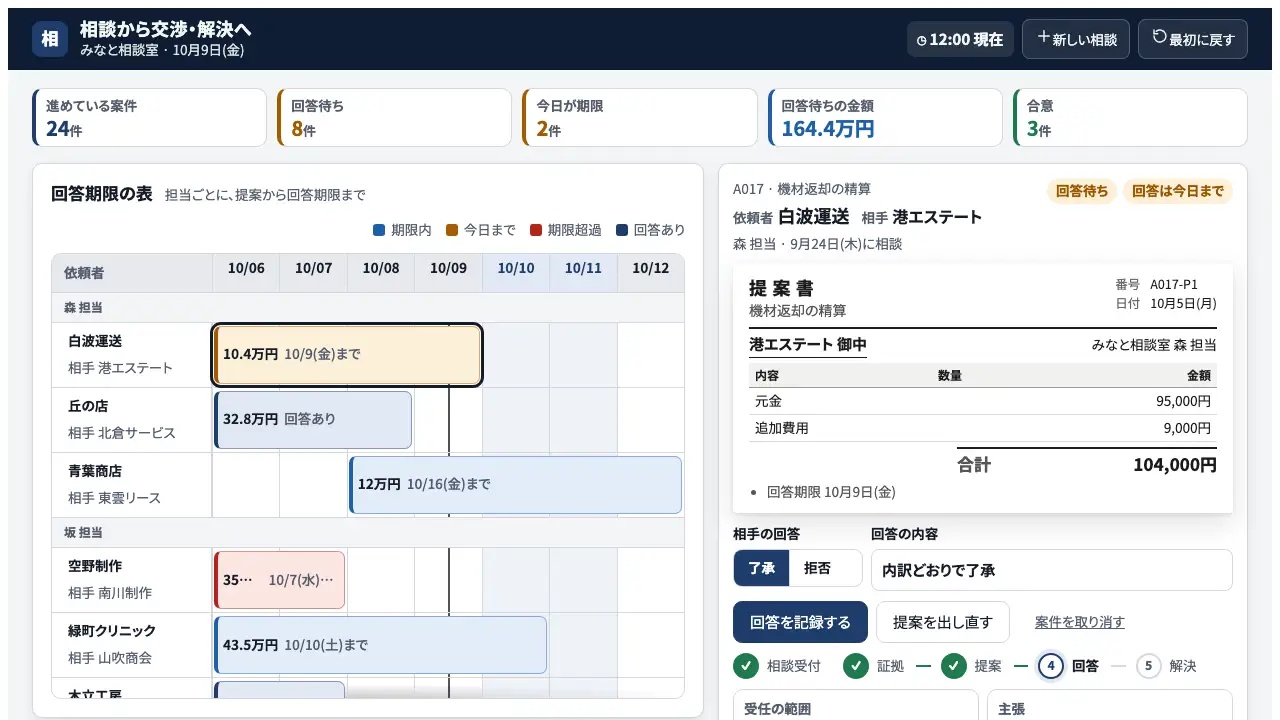Select 了承 as the counterpart's answer
Image resolution: width=1280 pixels, height=720 pixels.
(762, 568)
